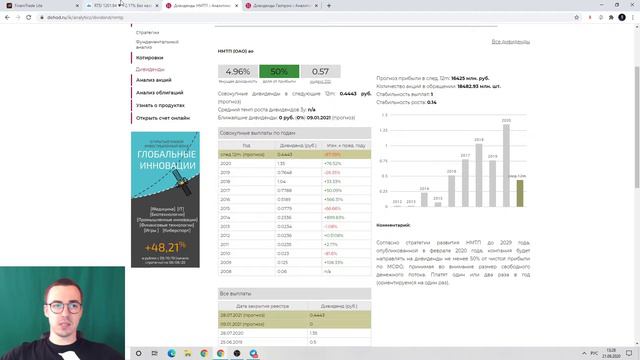Image resolution: width=640 pixels, height=360 pixels.
Task: Open a new browser tab
Action: (x=329, y=6)
